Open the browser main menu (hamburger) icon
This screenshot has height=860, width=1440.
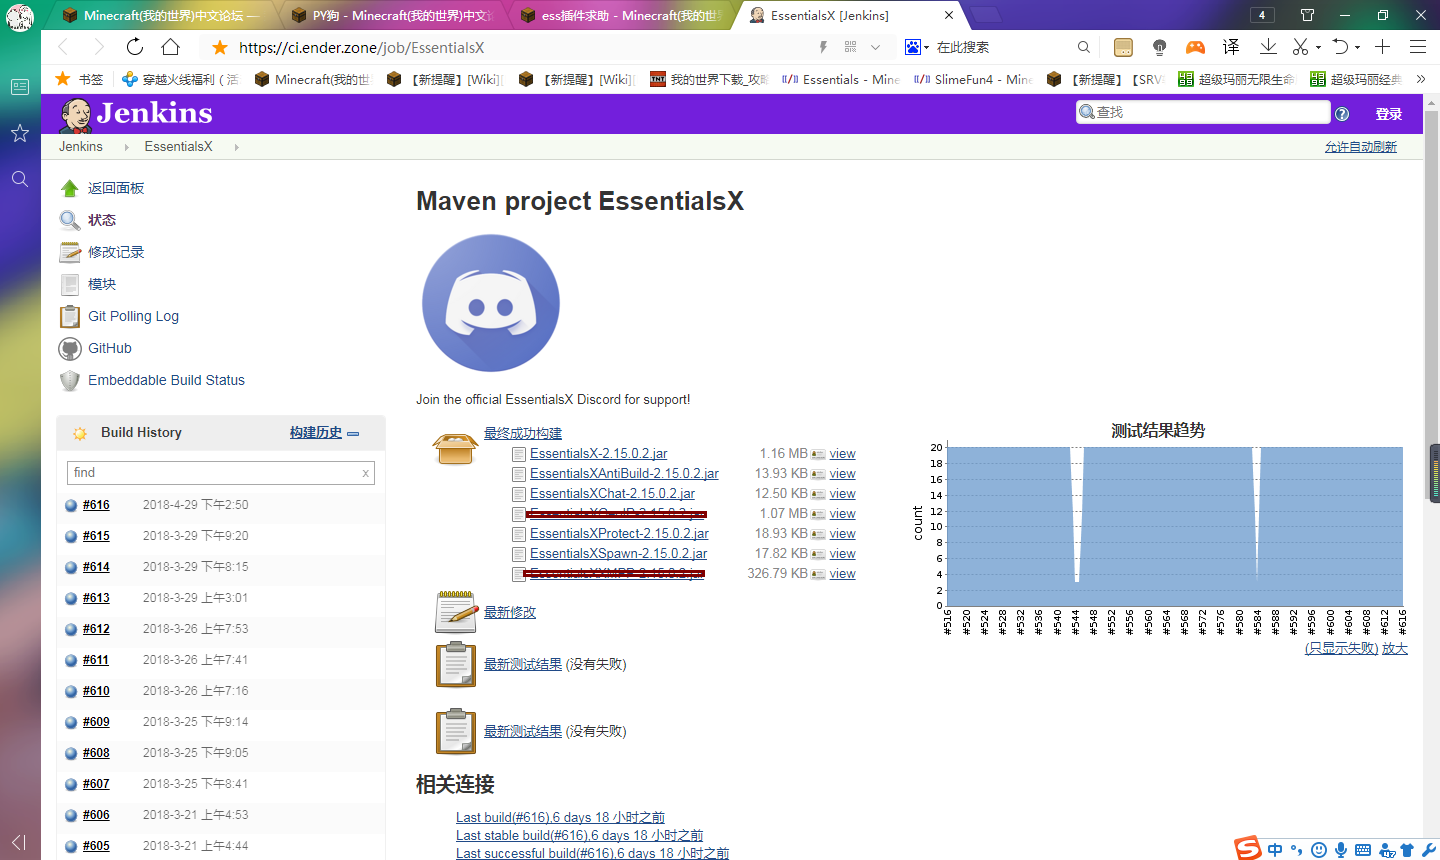pos(1418,47)
